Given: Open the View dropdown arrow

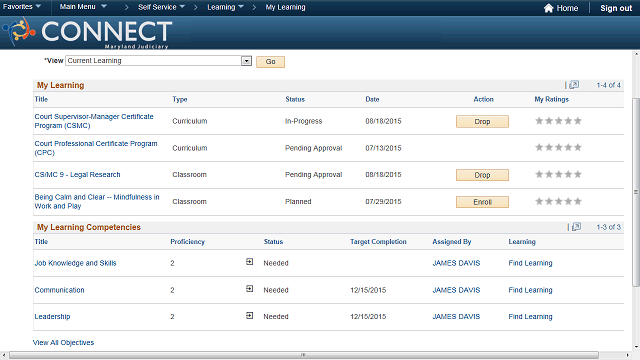Looking at the screenshot, I should [x=246, y=61].
